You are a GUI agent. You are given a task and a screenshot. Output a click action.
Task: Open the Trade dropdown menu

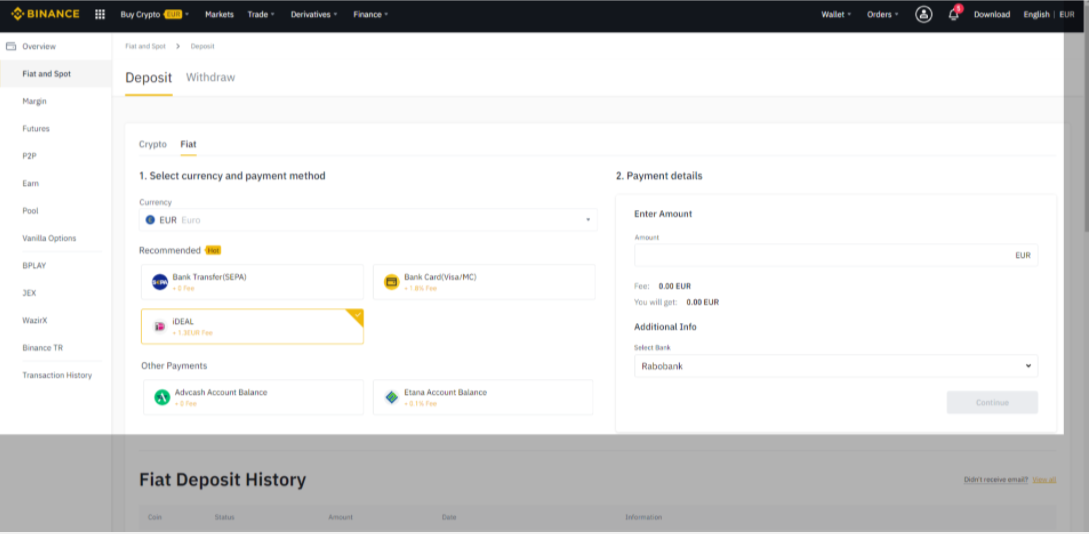(x=260, y=14)
